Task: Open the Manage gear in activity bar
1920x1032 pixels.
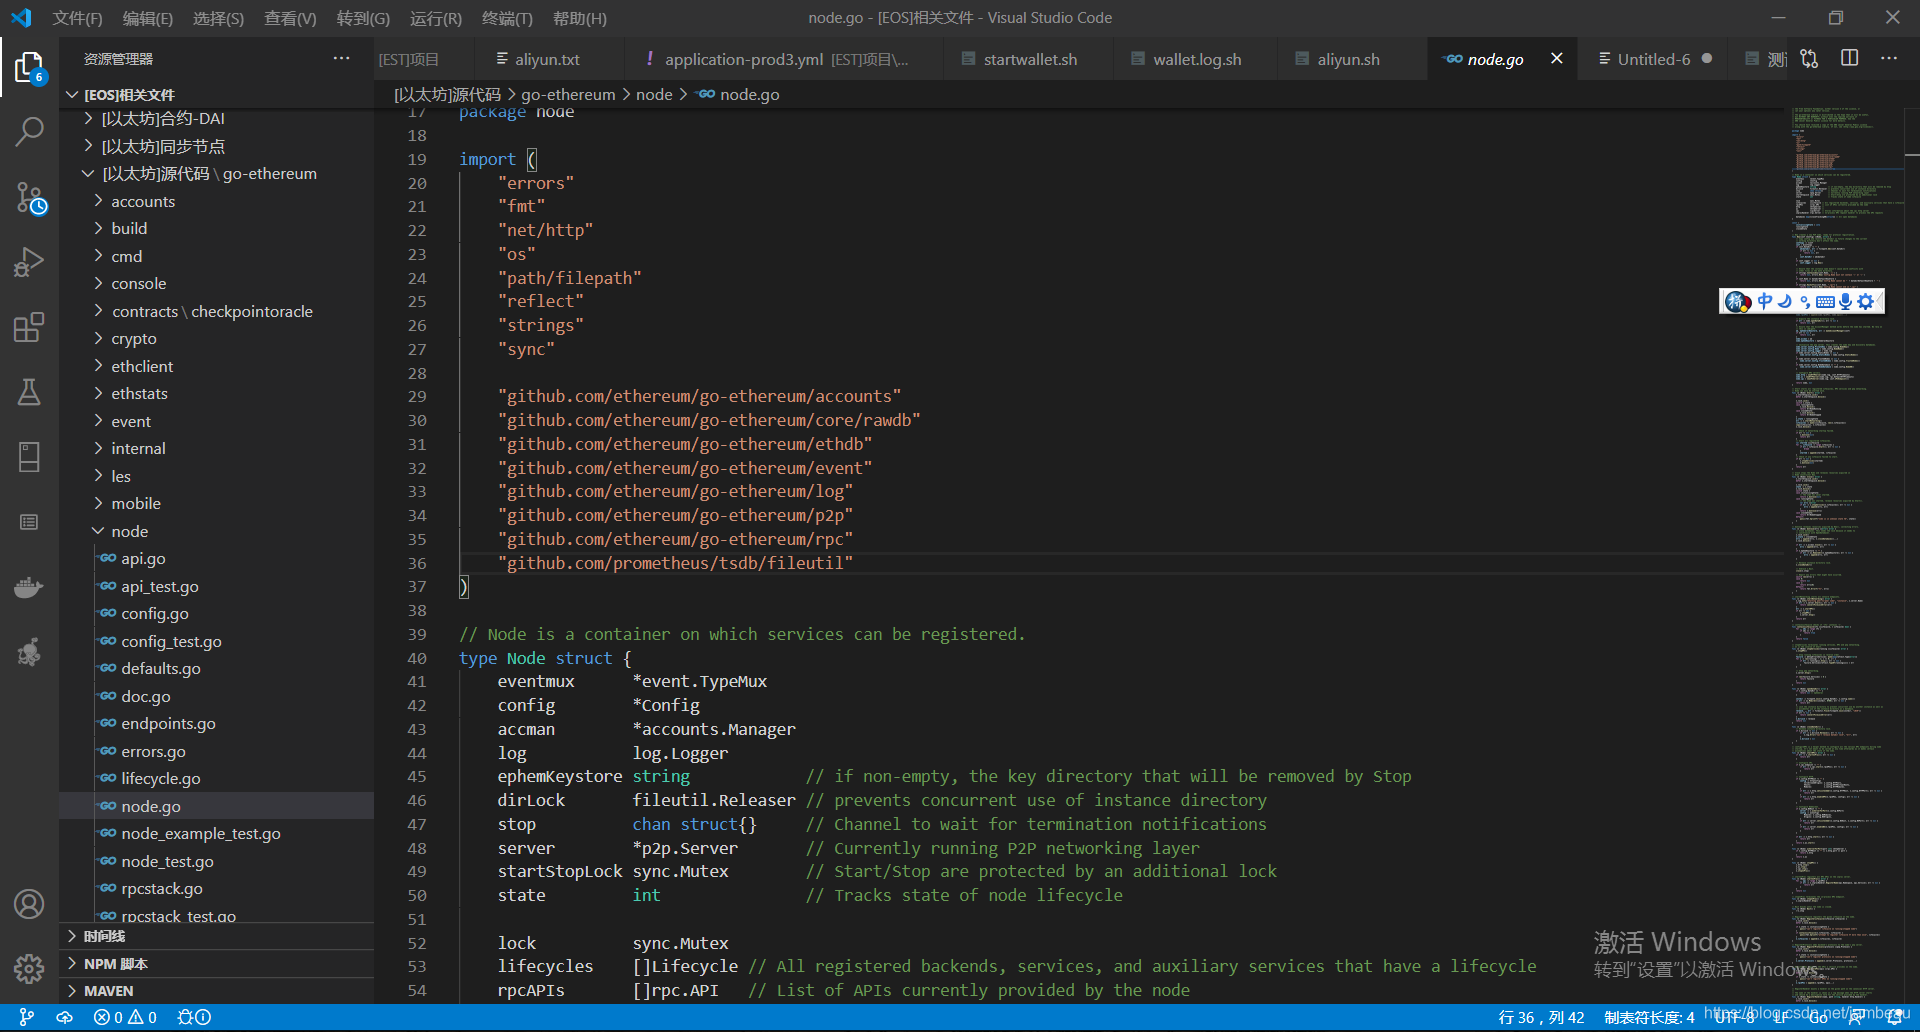Action: 29,968
